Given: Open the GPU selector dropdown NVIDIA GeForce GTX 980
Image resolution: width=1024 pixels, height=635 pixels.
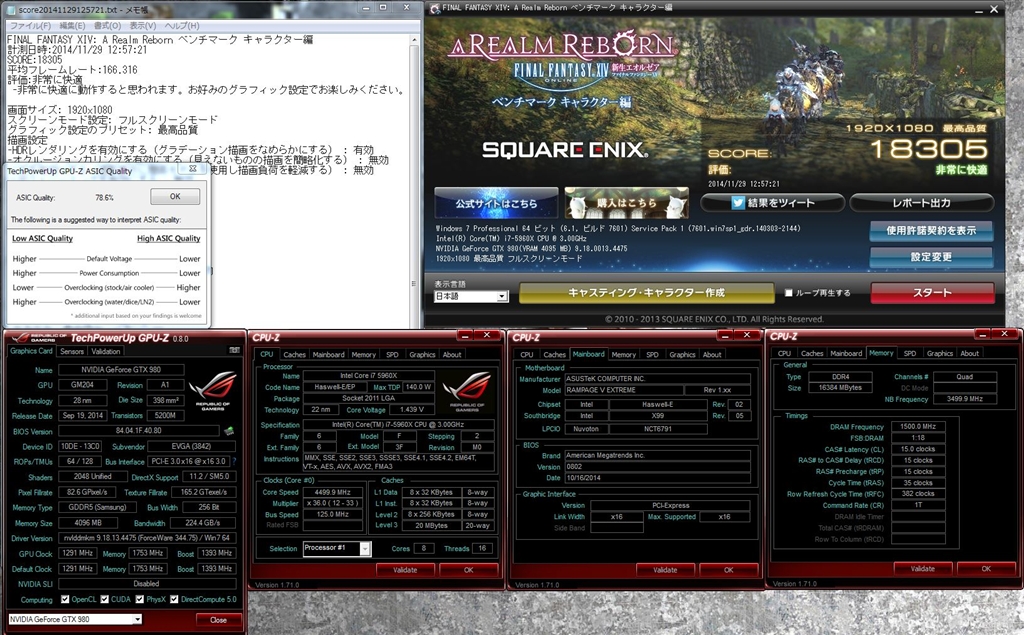Looking at the screenshot, I should pos(75,619).
